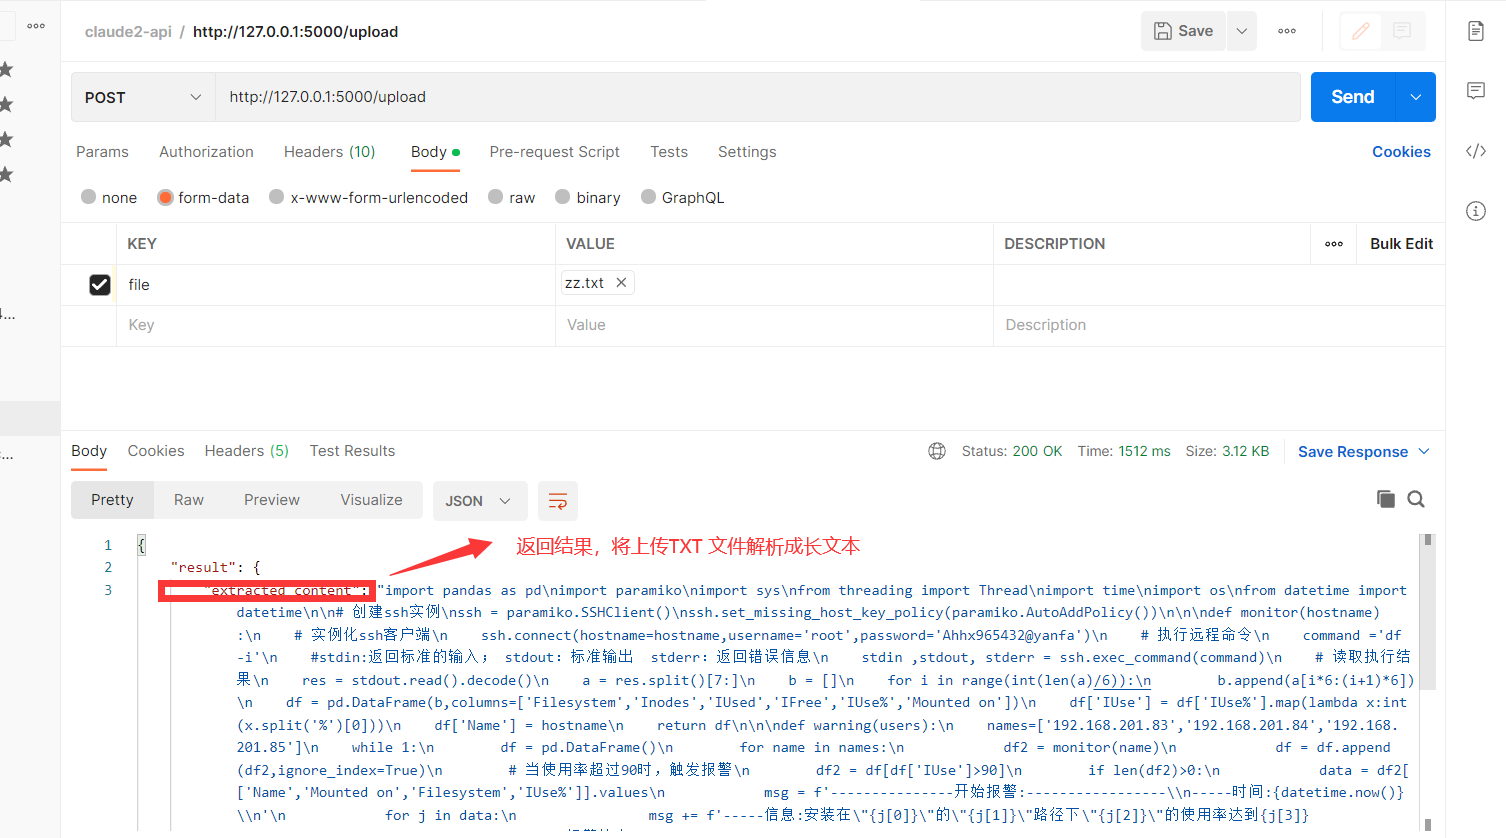Select the Visualize view button
The width and height of the screenshot is (1506, 838).
pyautogui.click(x=371, y=500)
